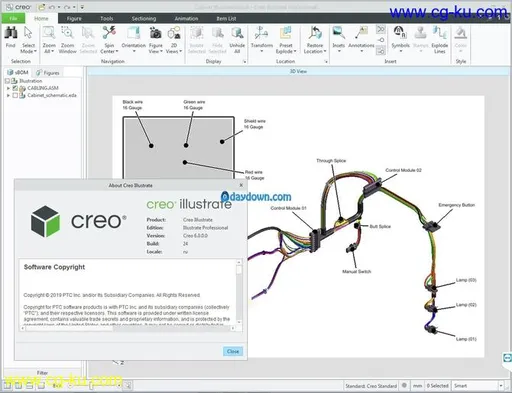This screenshot has width=512, height=393.
Task: Toggle the CABLING.ASM checkbox
Action: pos(15,88)
